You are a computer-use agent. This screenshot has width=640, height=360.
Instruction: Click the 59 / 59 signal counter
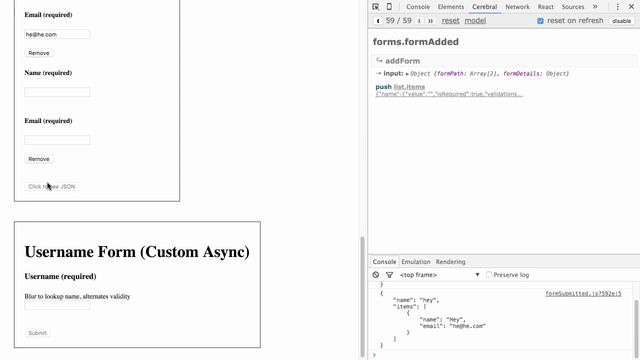tap(398, 21)
